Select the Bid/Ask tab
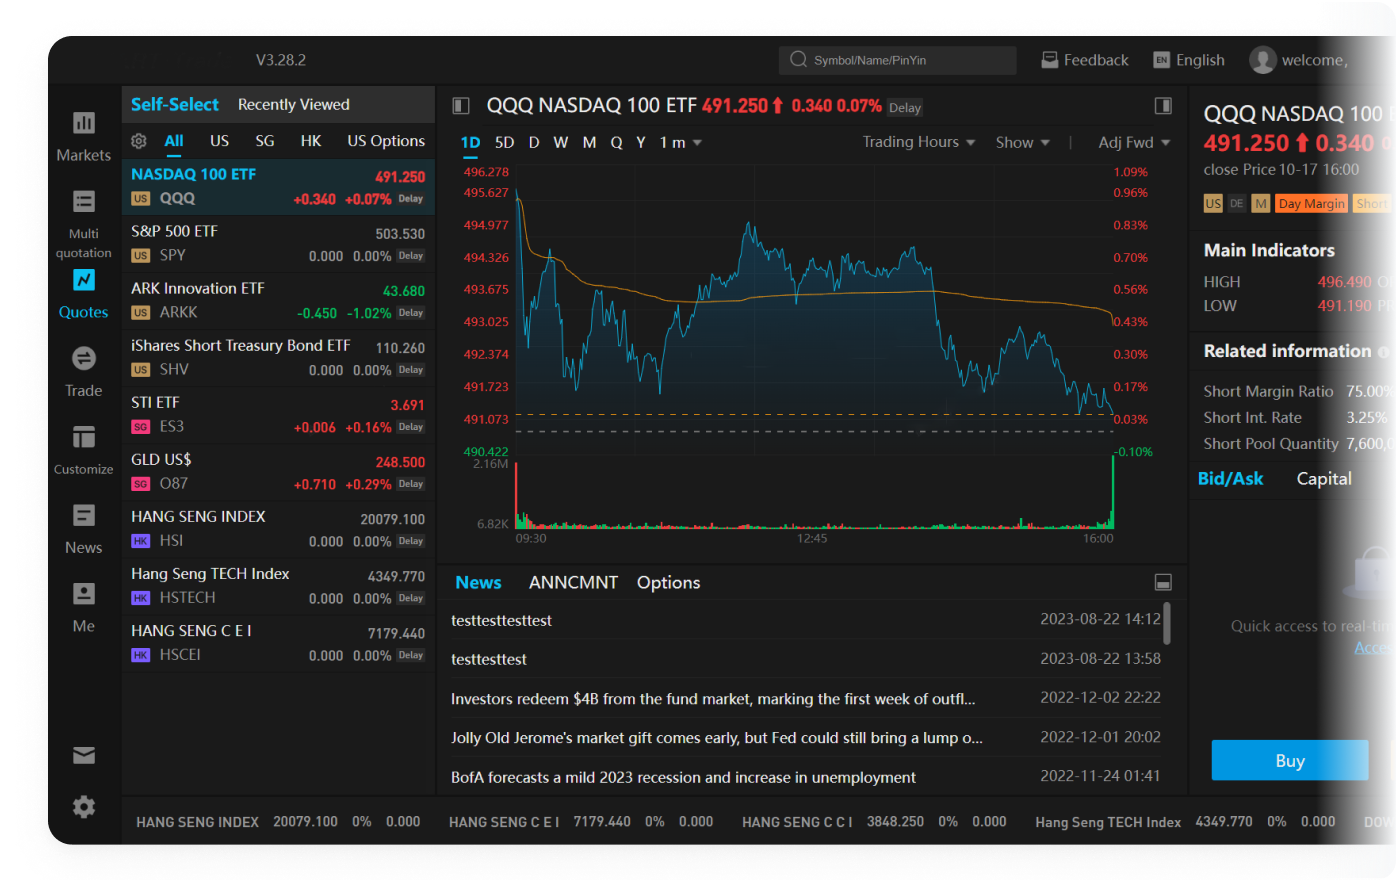Image resolution: width=1396 pixels, height=880 pixels. click(x=1231, y=478)
